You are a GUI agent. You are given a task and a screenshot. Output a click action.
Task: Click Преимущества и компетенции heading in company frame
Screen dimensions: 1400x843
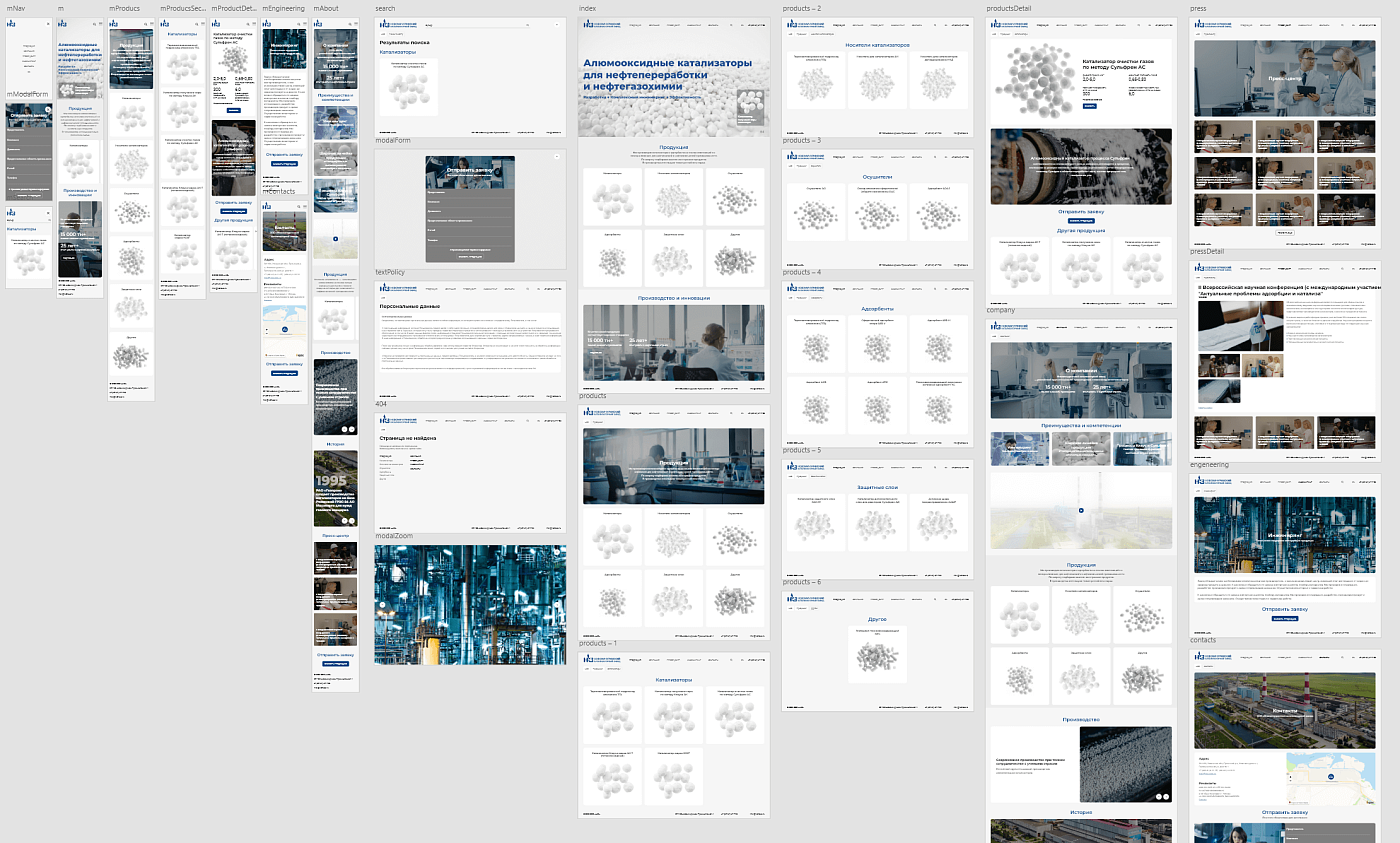1081,425
